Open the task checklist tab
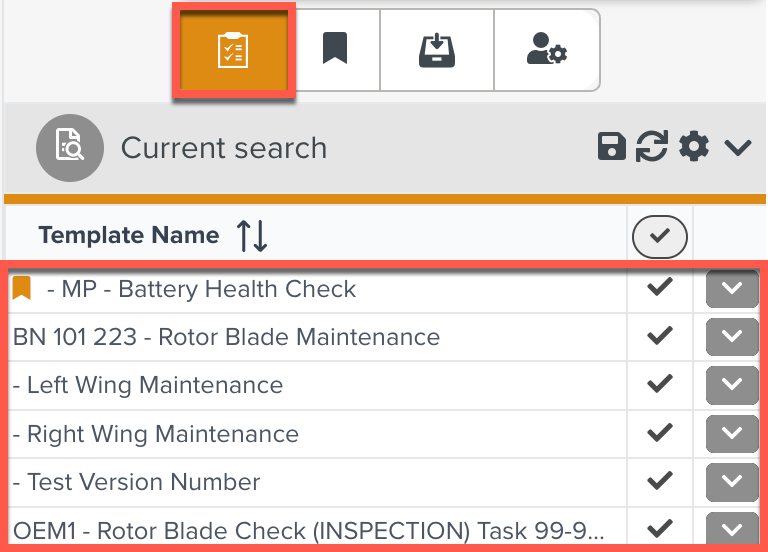Image resolution: width=768 pixels, height=552 pixels. (233, 50)
